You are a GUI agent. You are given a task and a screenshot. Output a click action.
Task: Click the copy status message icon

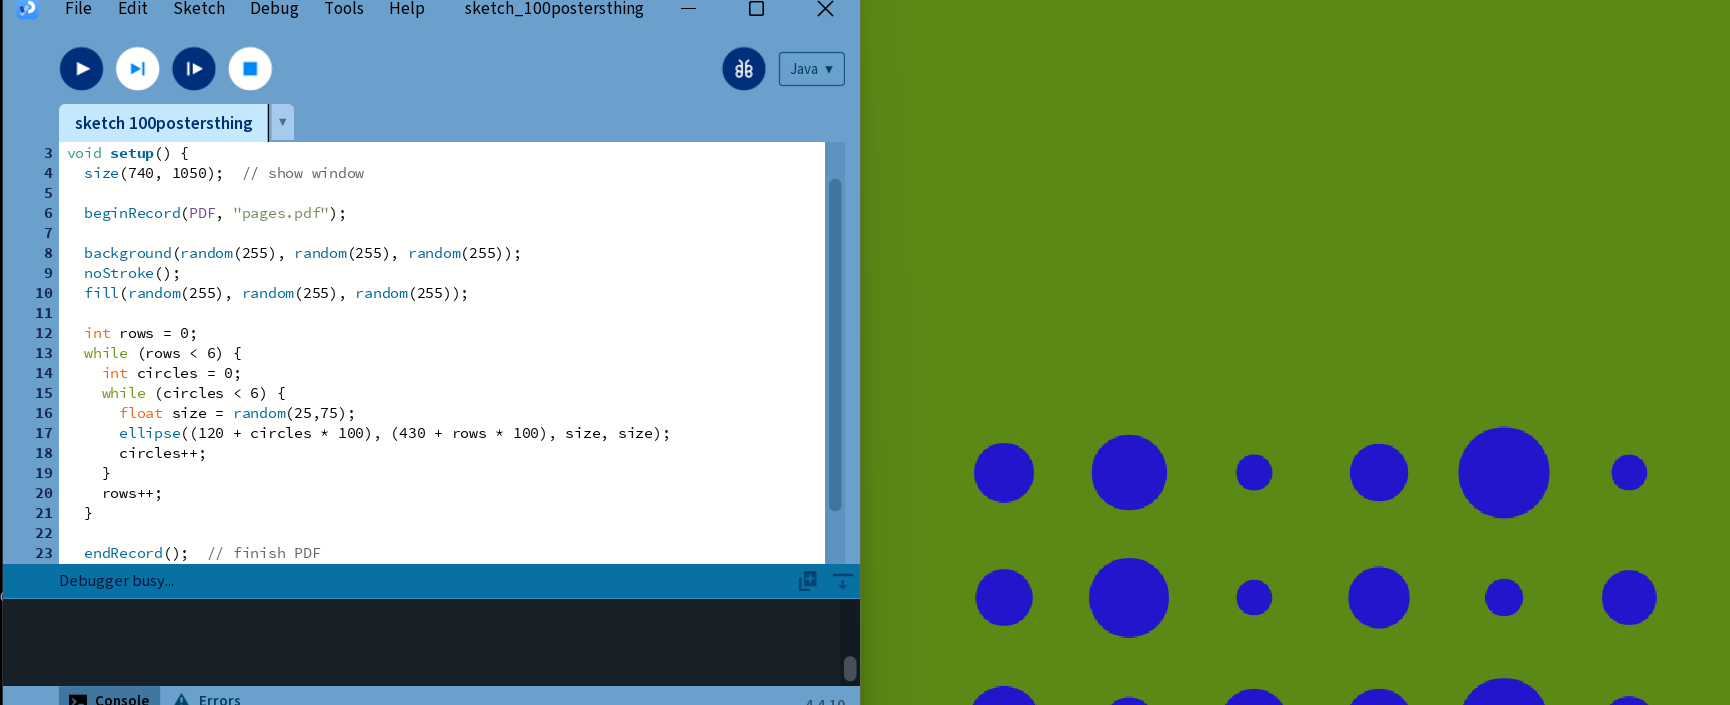[x=808, y=581]
